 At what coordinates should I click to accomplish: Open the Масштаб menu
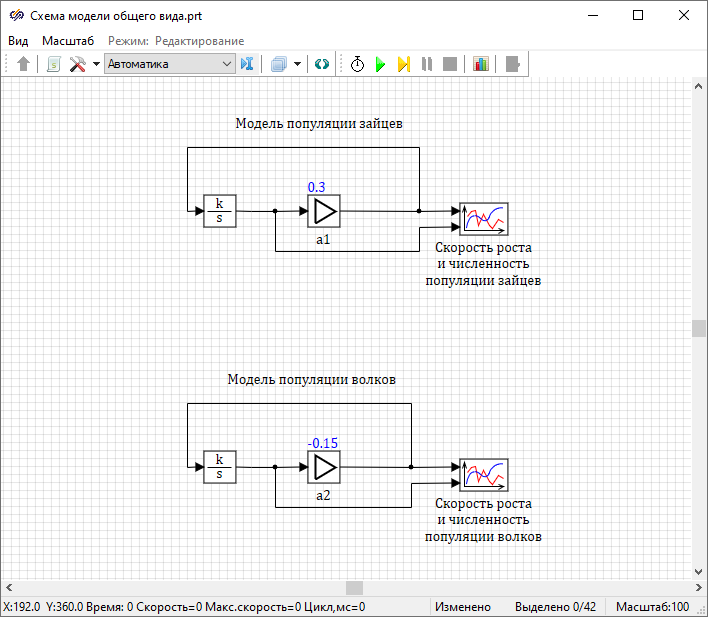pos(68,40)
